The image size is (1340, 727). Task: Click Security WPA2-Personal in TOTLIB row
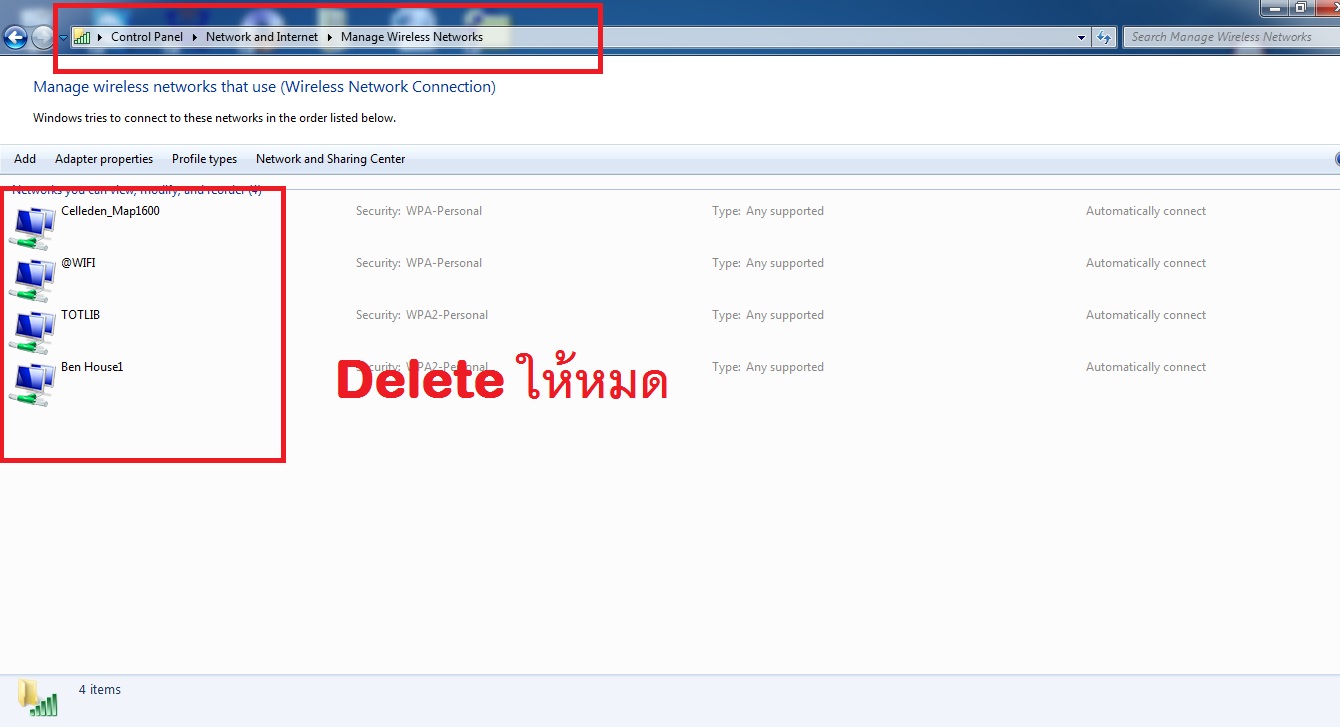coord(422,315)
